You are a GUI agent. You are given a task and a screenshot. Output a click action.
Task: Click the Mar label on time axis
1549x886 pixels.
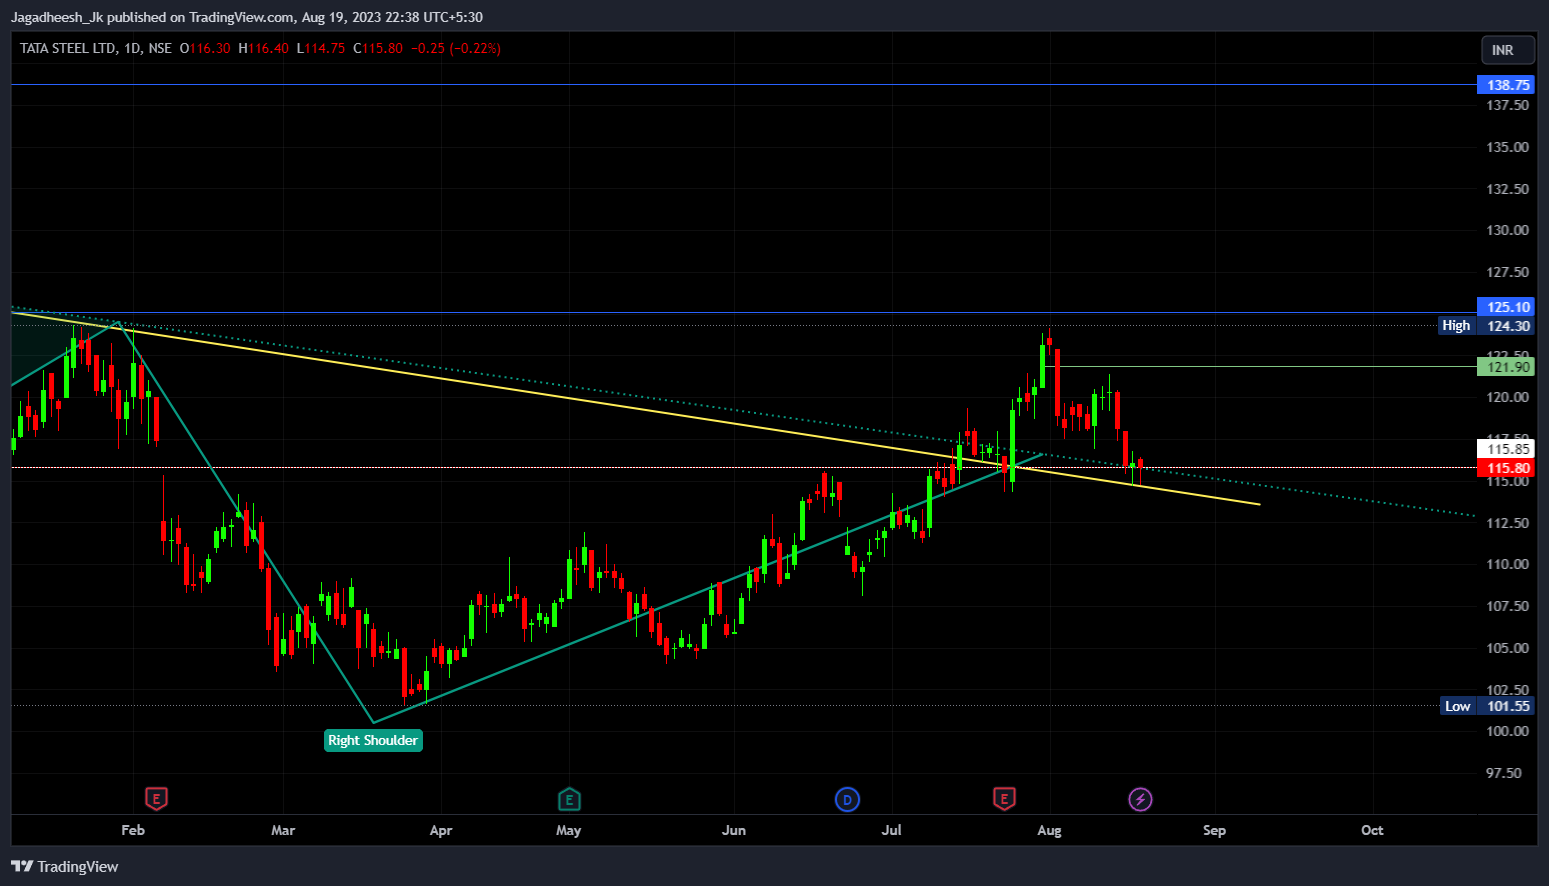click(x=283, y=830)
